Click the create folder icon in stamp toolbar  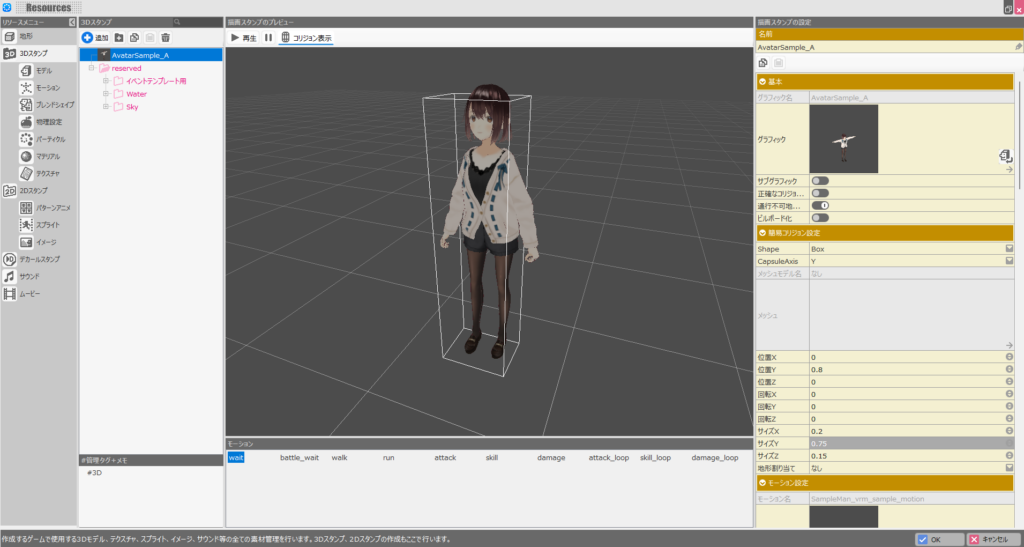119,37
